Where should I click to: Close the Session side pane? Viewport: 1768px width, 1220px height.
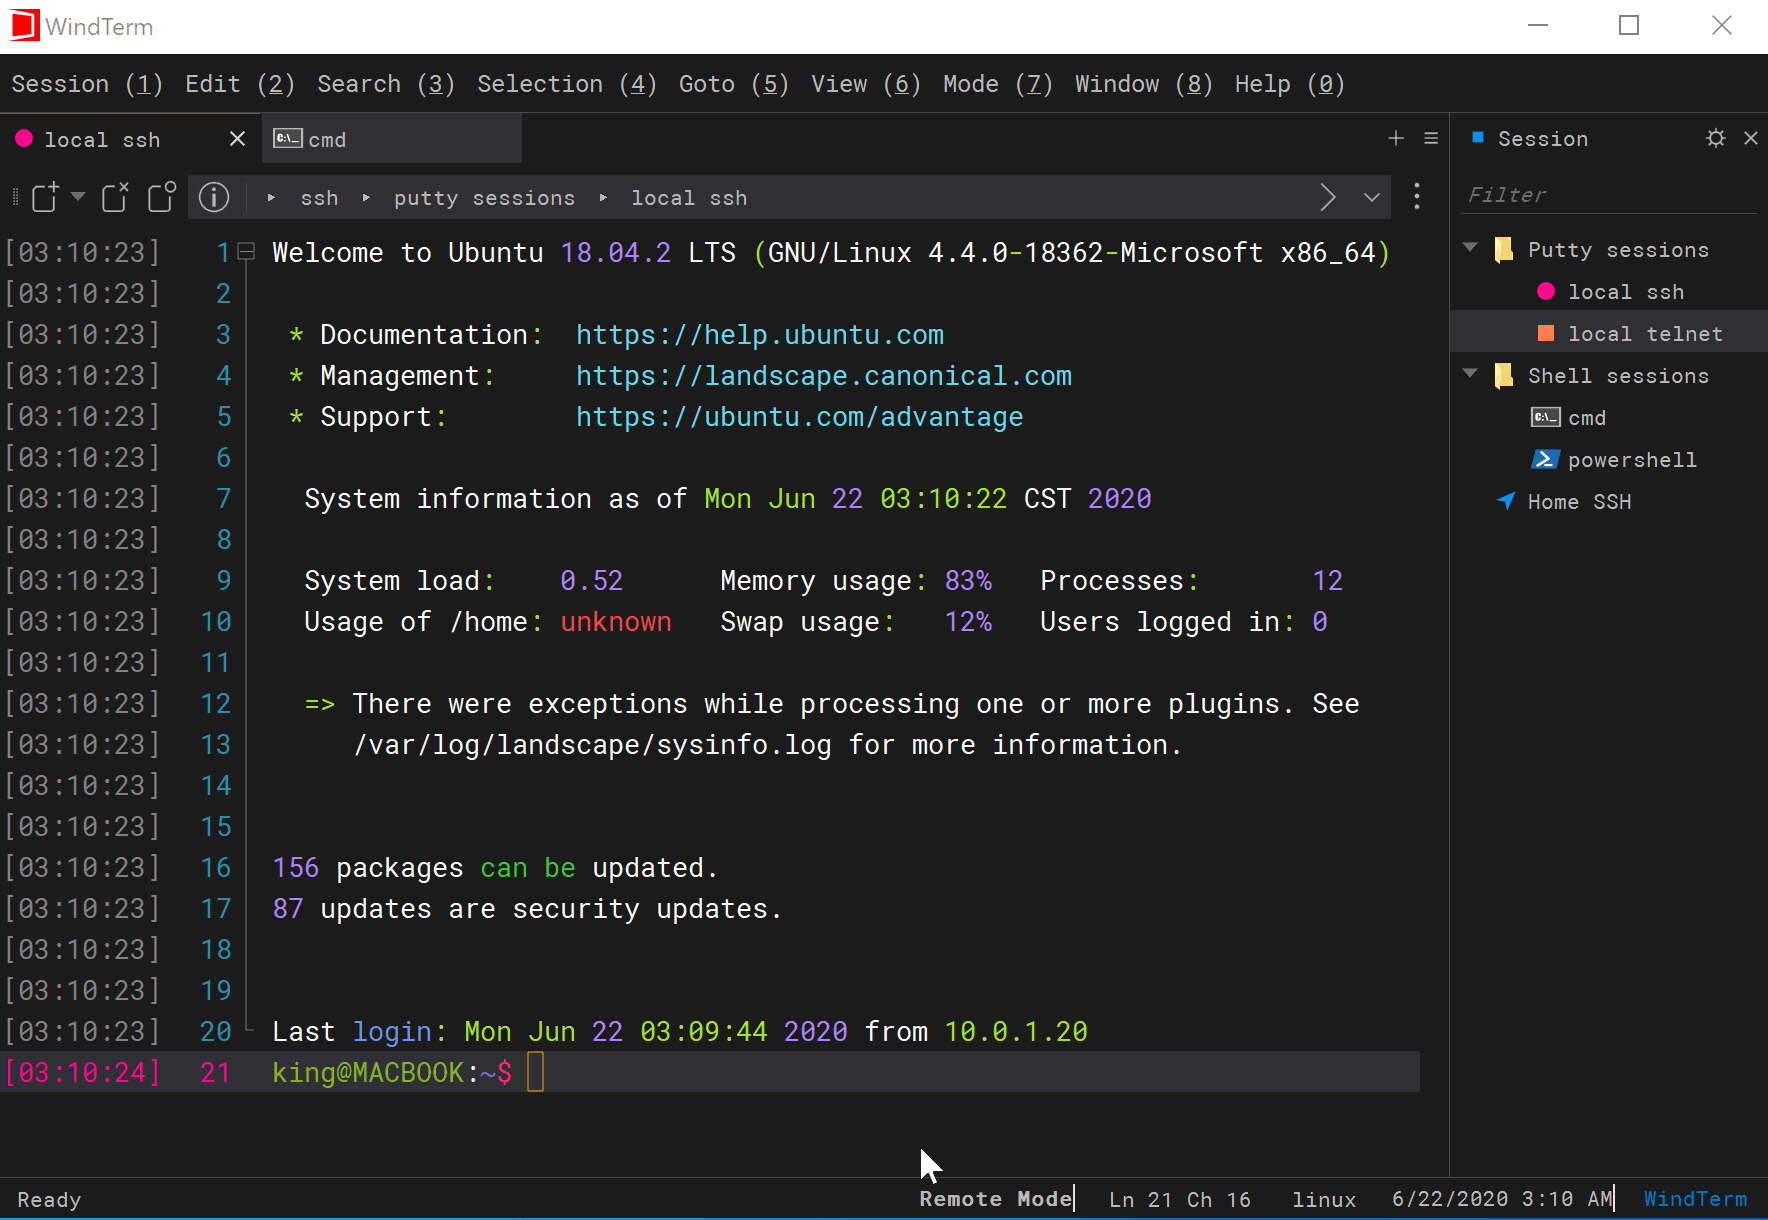1751,138
